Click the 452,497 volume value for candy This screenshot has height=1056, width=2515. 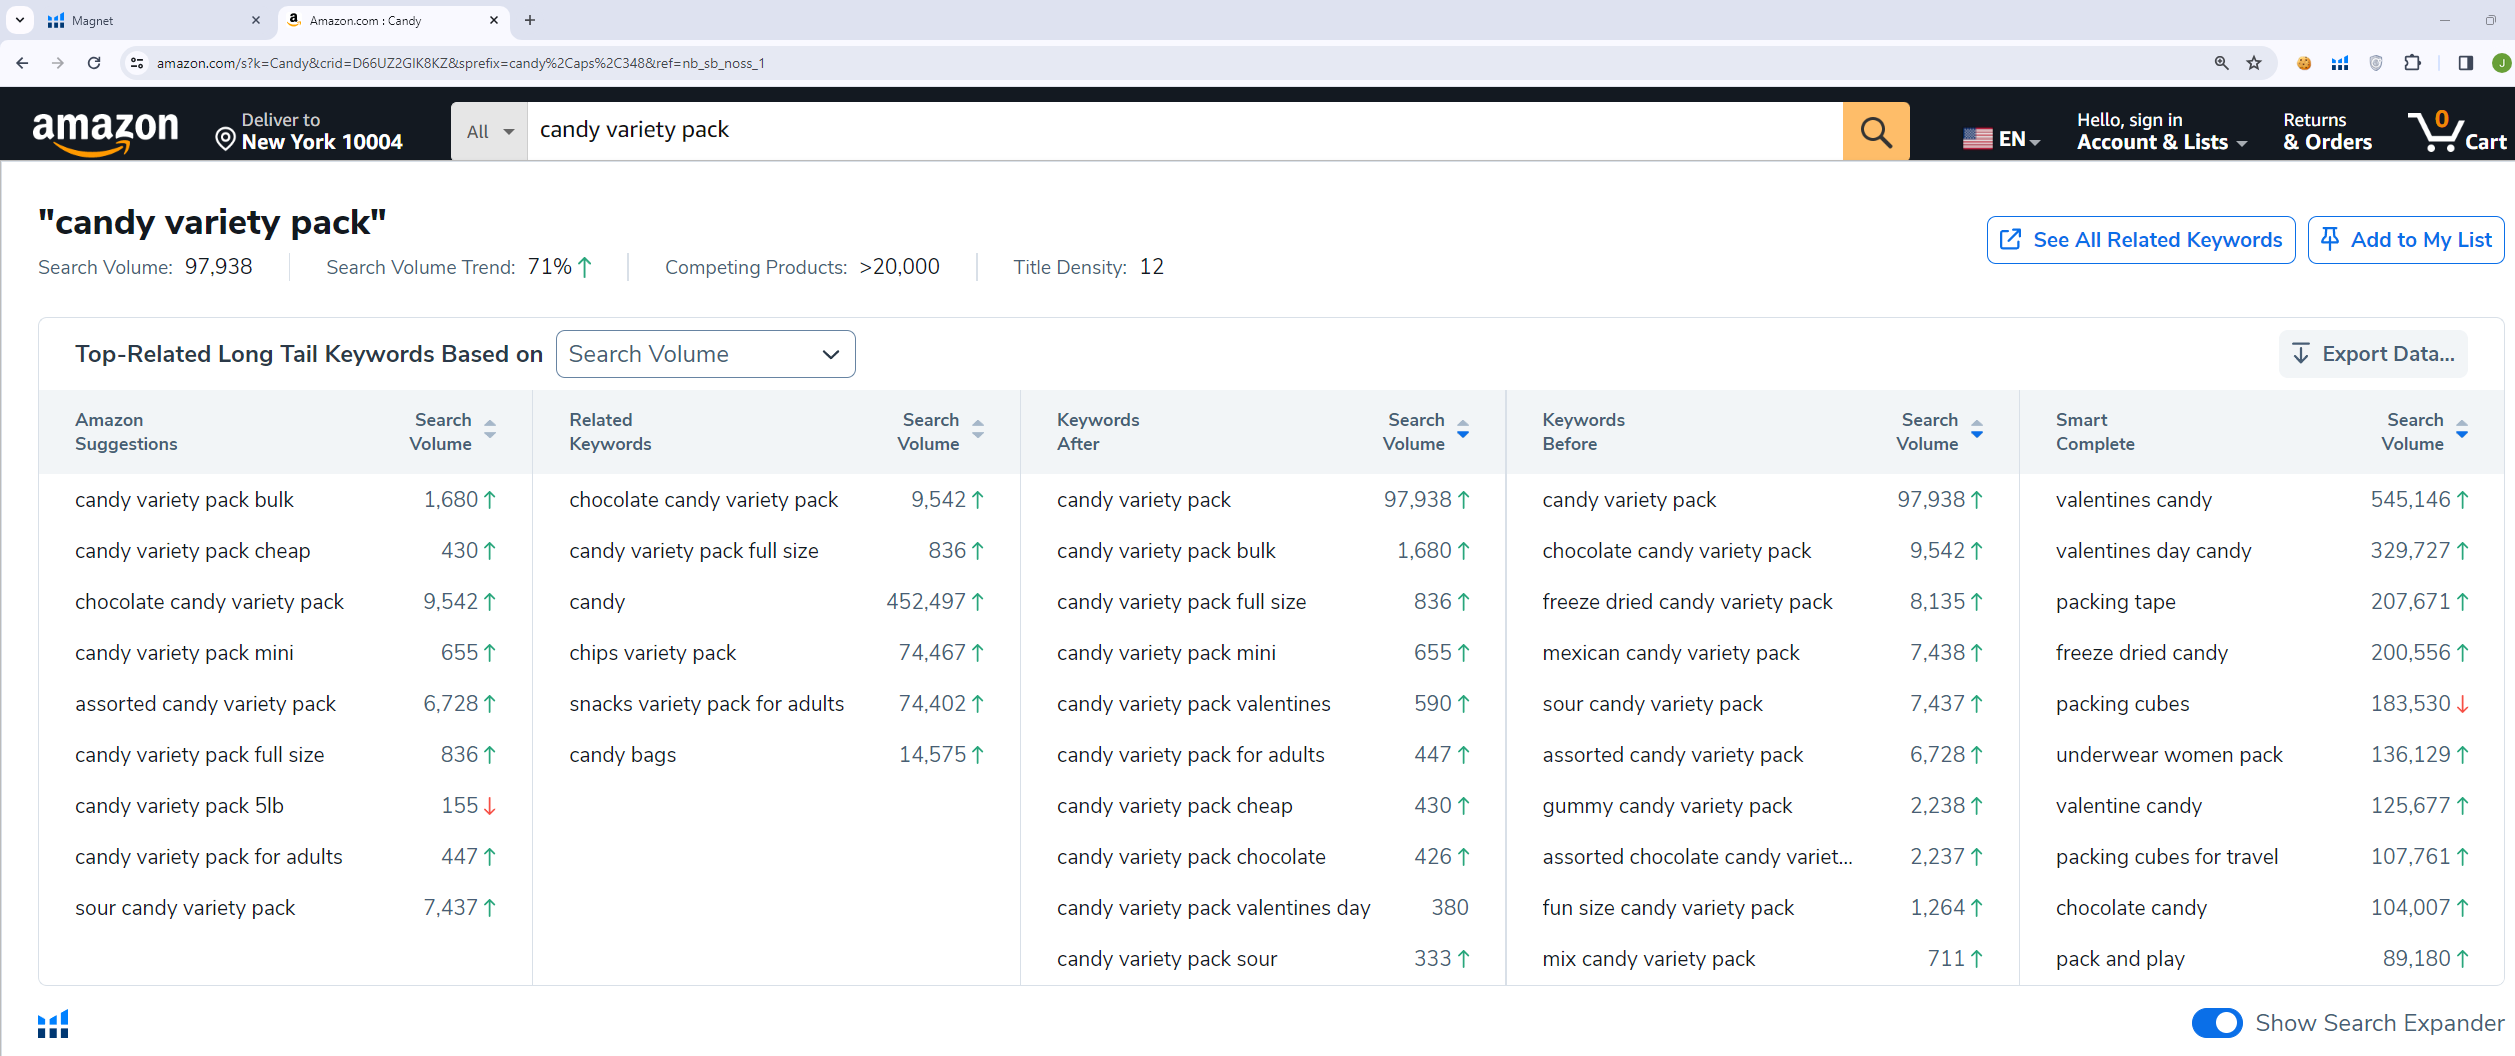[926, 601]
